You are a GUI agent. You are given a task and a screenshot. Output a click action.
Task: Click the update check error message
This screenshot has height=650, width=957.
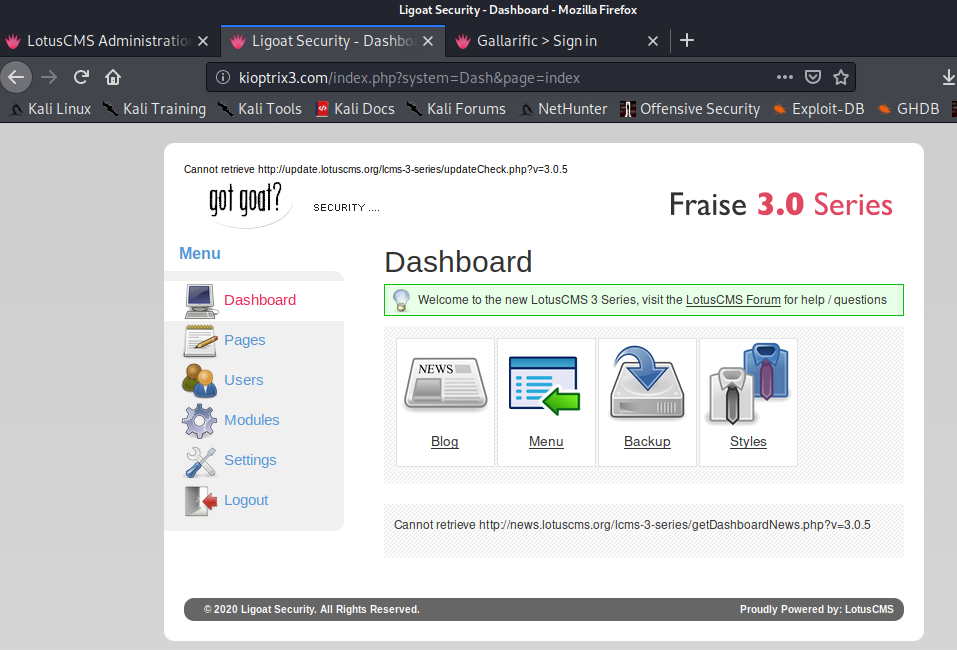pos(375,169)
